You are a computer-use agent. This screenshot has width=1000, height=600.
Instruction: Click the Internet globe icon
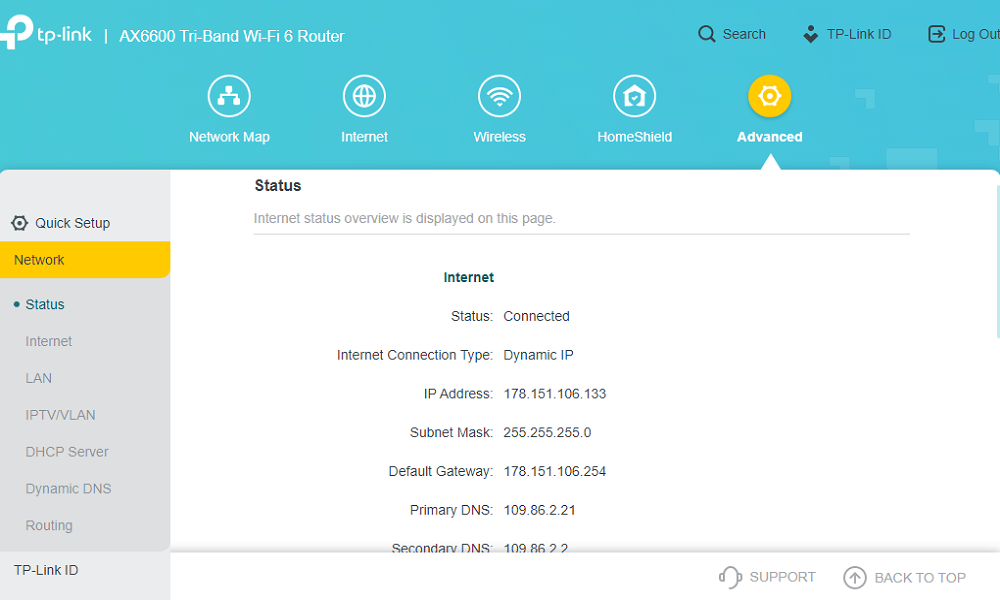[364, 96]
